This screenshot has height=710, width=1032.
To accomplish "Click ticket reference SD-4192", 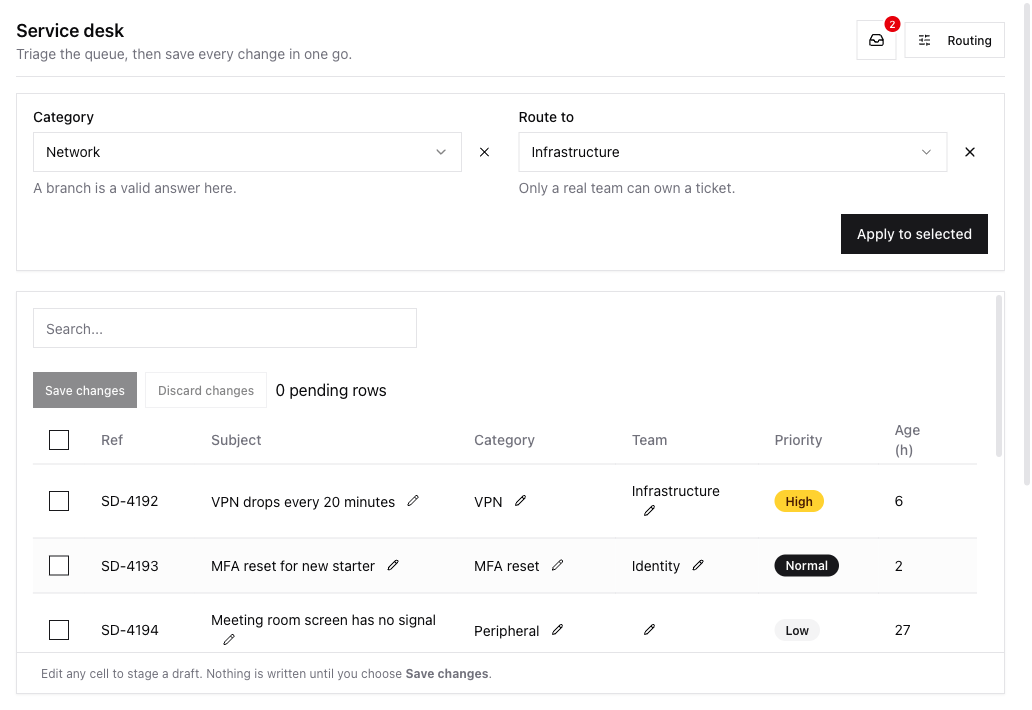I will 130,501.
